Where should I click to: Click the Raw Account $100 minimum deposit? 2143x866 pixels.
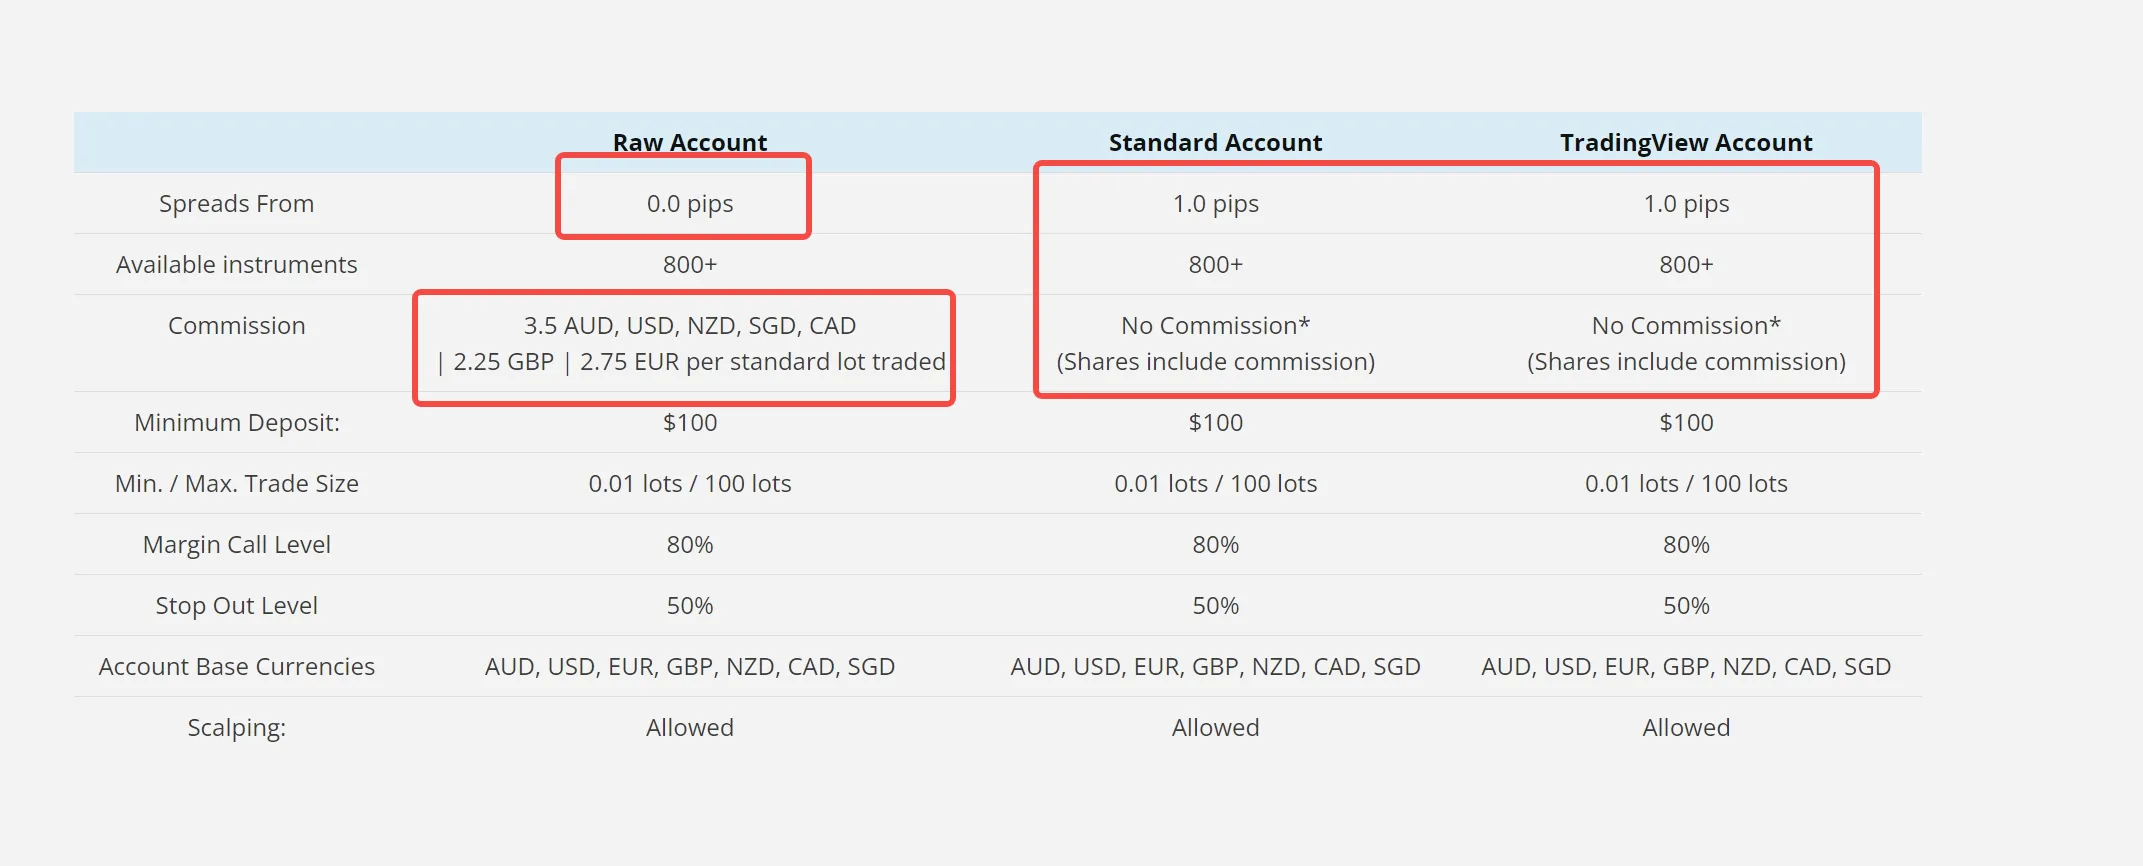tap(690, 423)
